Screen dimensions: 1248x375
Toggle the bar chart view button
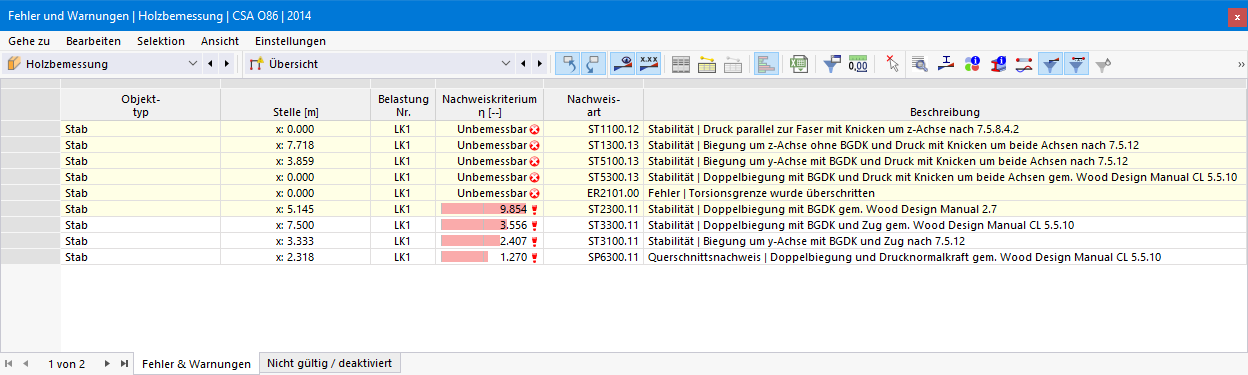tap(767, 64)
